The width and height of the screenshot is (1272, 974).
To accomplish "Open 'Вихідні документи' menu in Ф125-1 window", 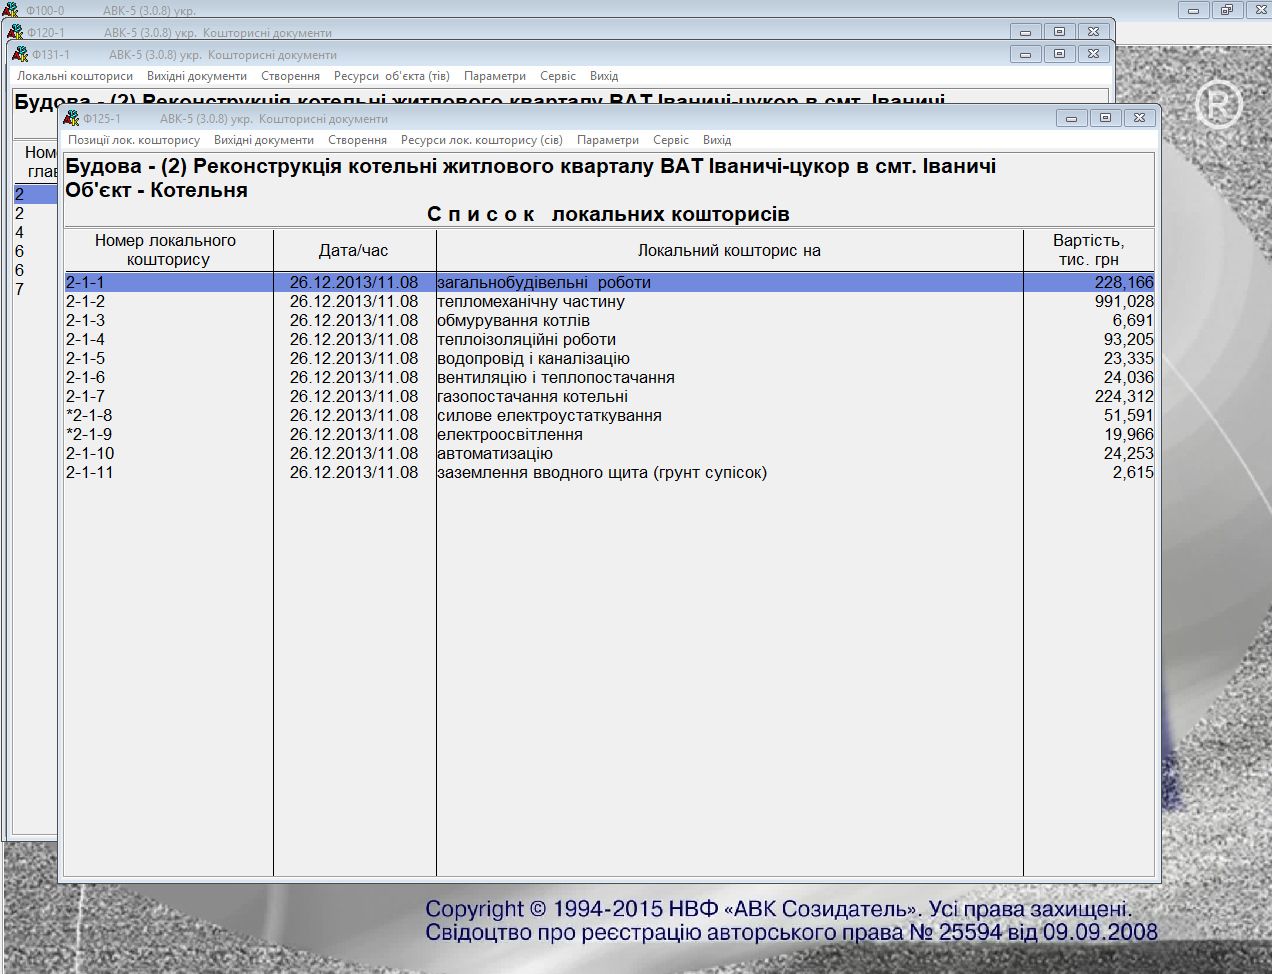I will [264, 140].
